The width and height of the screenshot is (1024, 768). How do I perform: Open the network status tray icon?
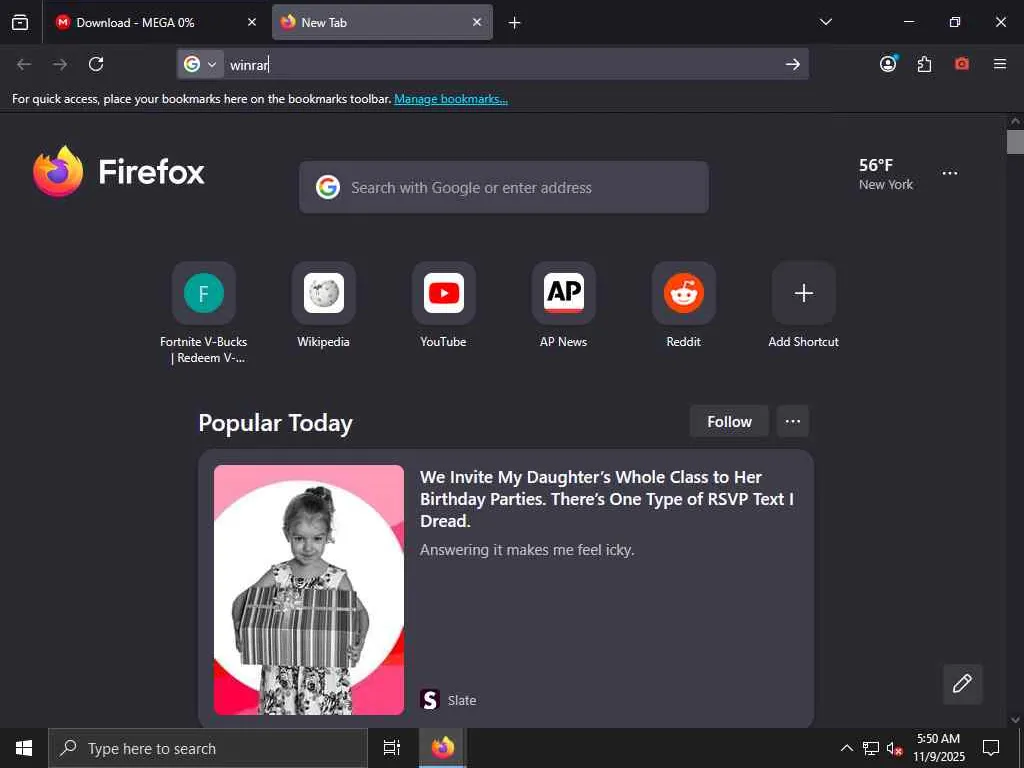[871, 748]
